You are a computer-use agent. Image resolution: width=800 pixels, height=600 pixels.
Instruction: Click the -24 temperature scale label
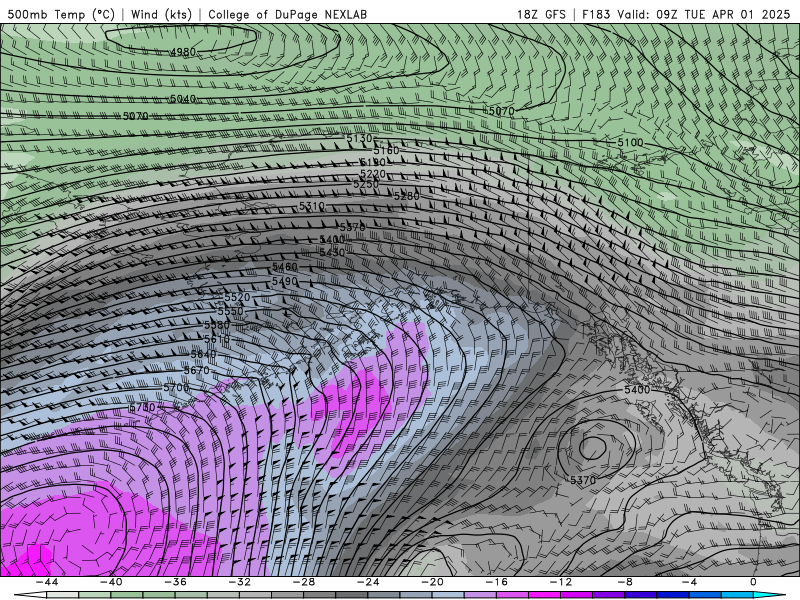tap(368, 582)
